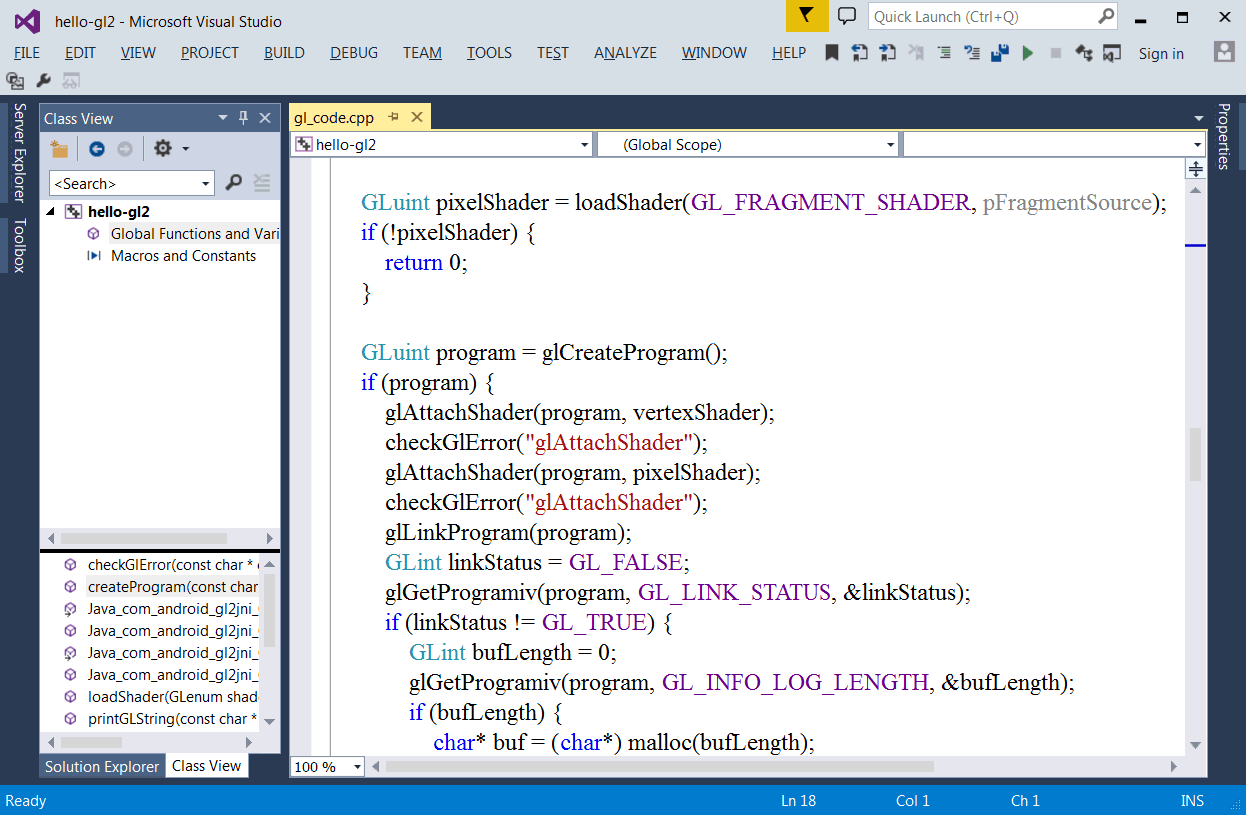Click the increase indent toolbar icon
Viewport: 1246px width, 815px height.
[x=943, y=53]
